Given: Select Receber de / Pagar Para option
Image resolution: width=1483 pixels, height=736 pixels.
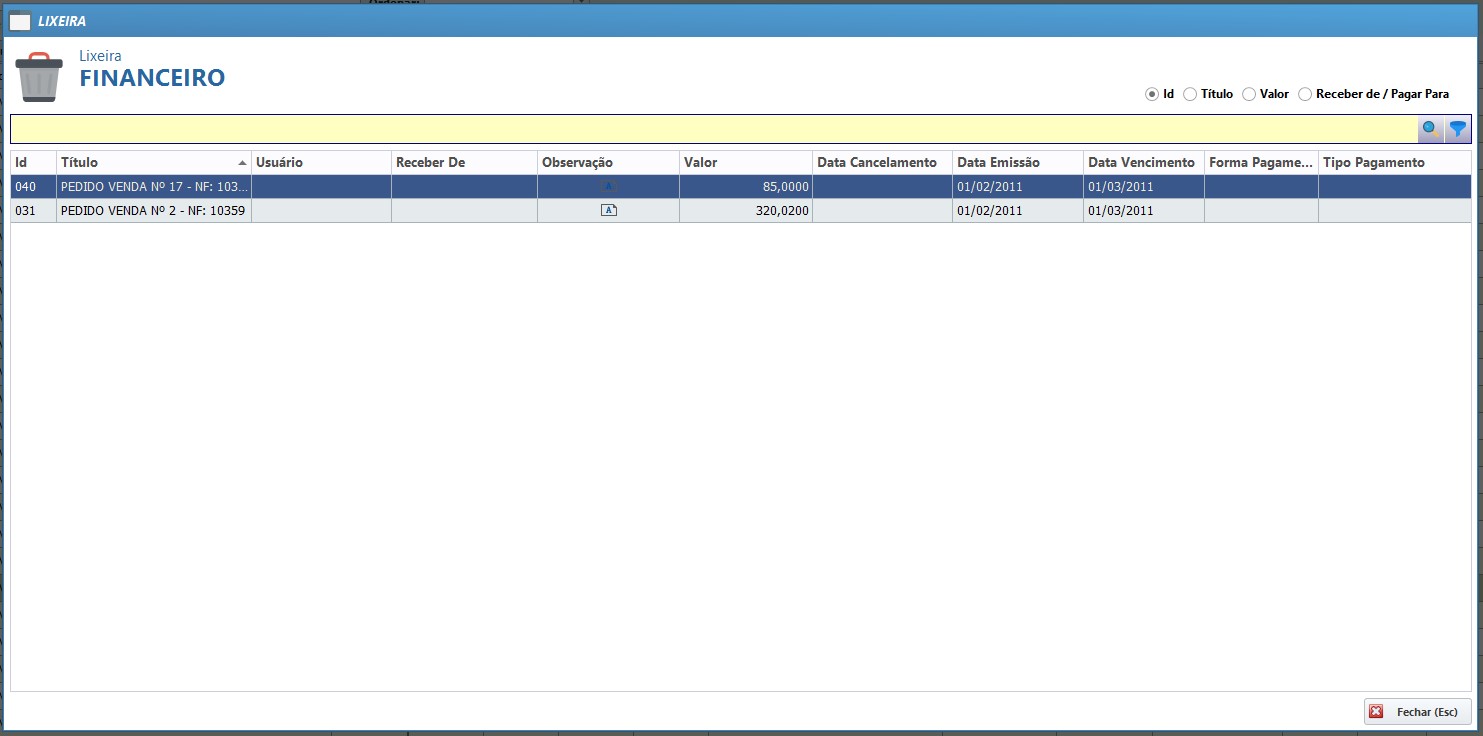Looking at the screenshot, I should pyautogui.click(x=1305, y=94).
